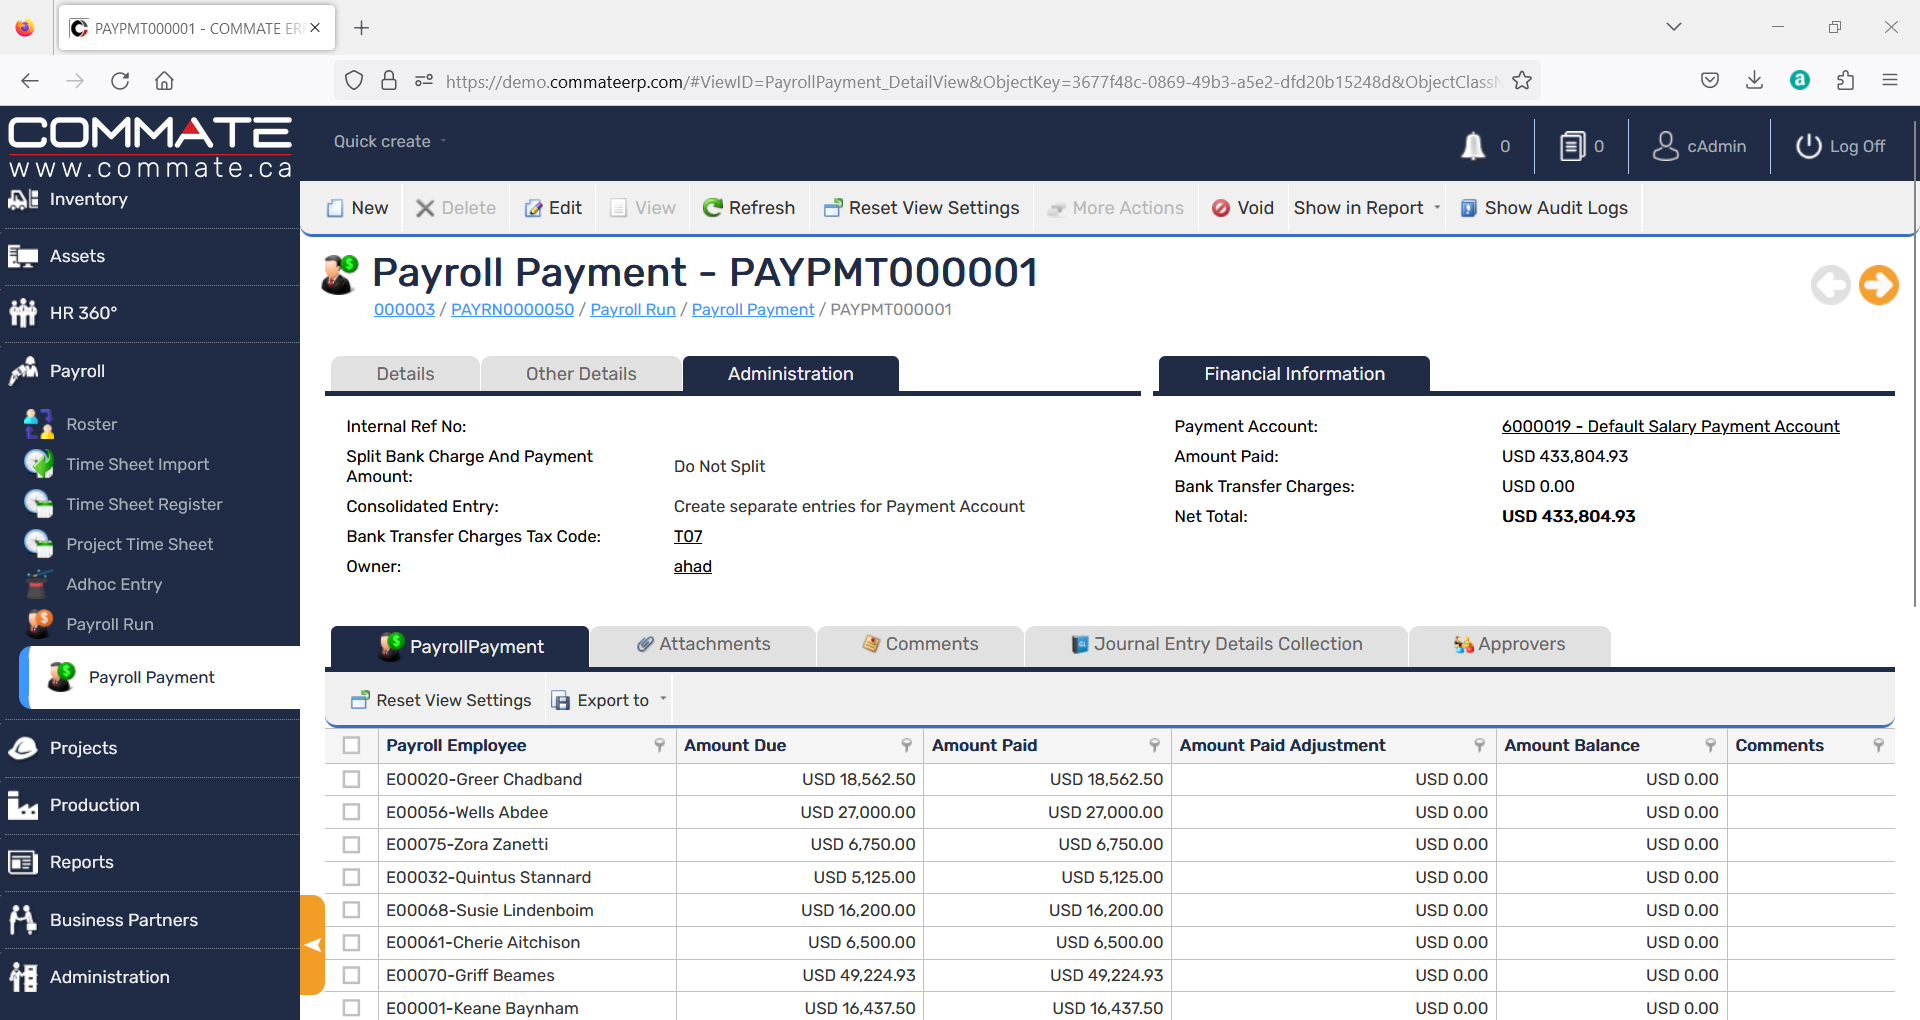This screenshot has height=1020, width=1920.
Task: Open Default Salary Payment Account link
Action: coord(1670,427)
